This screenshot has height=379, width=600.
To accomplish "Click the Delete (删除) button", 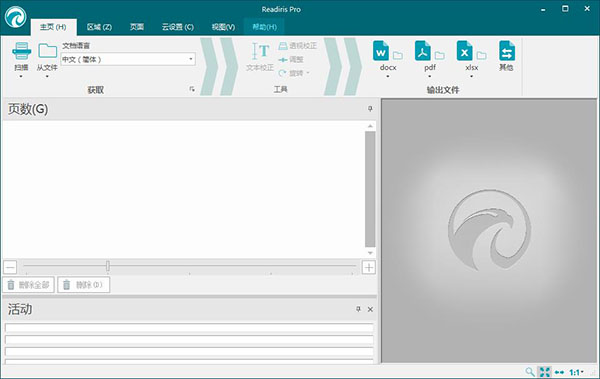I will tap(83, 284).
